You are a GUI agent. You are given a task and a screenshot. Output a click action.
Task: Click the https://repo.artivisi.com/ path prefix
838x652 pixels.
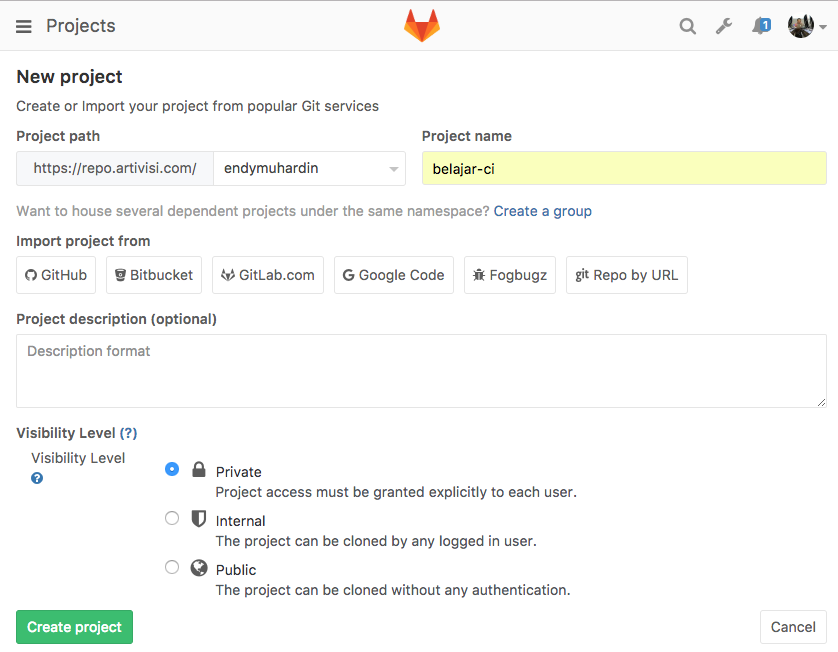point(115,168)
